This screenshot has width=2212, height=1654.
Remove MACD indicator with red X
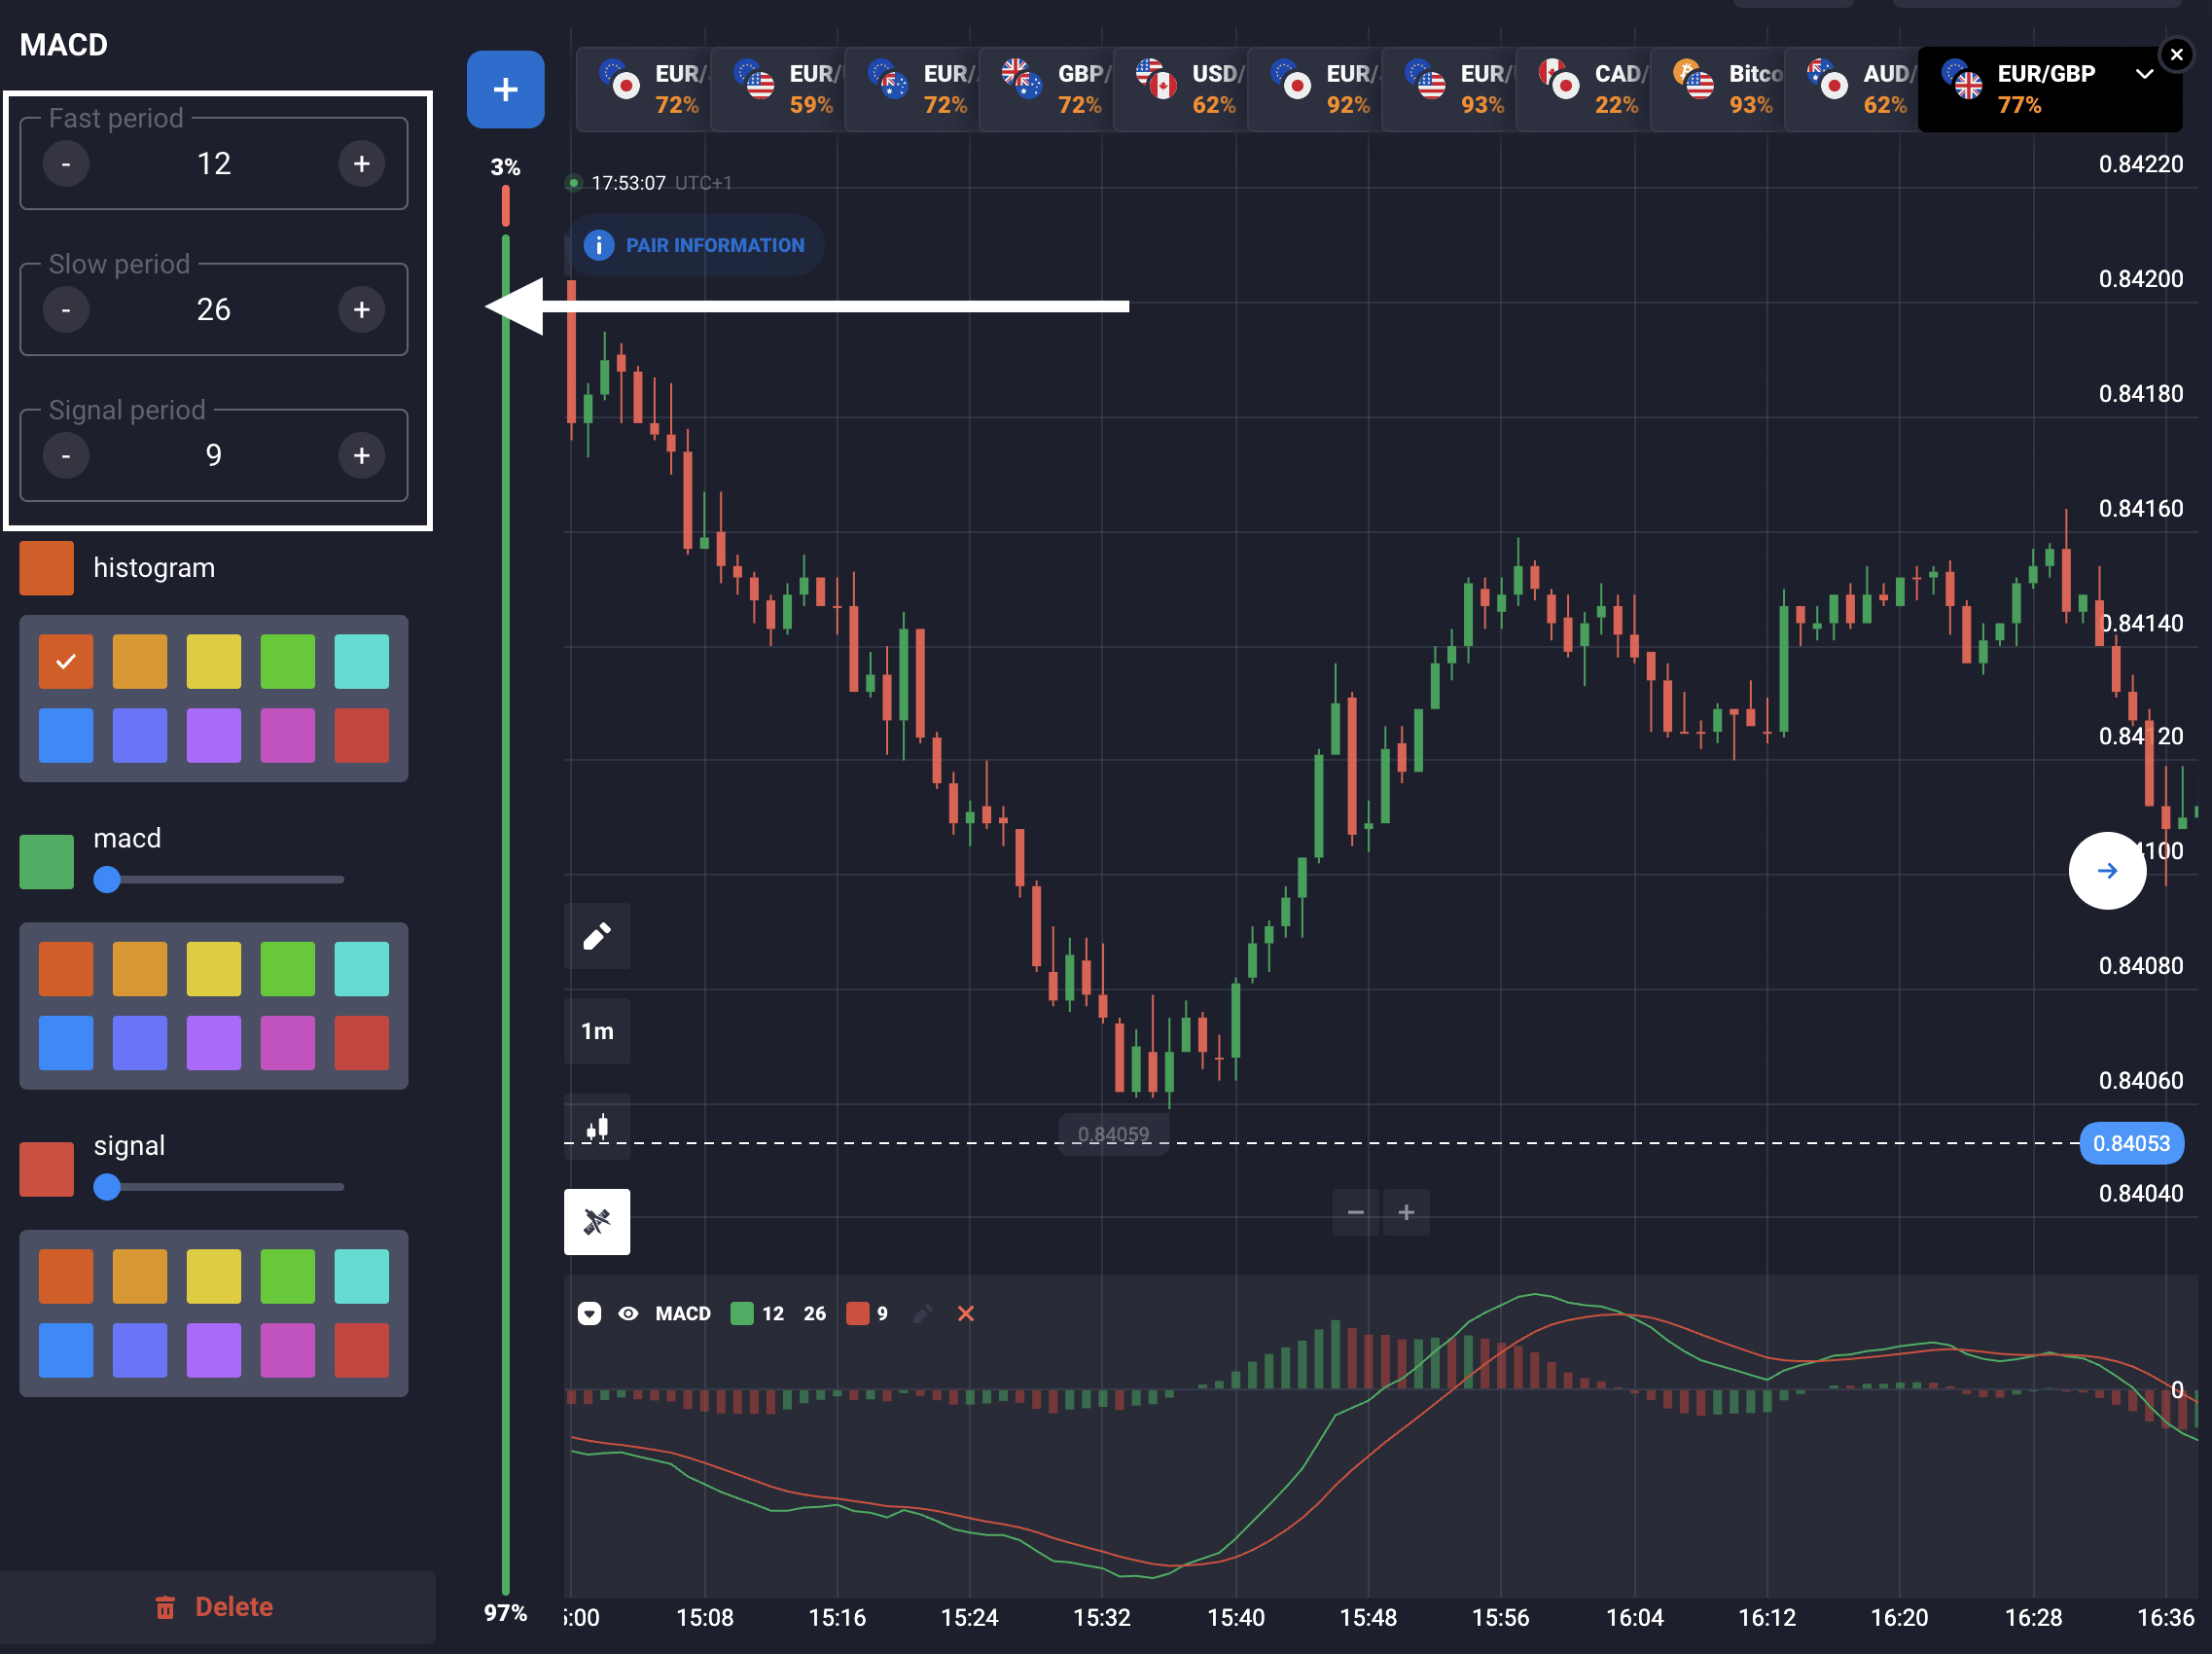pyautogui.click(x=965, y=1313)
